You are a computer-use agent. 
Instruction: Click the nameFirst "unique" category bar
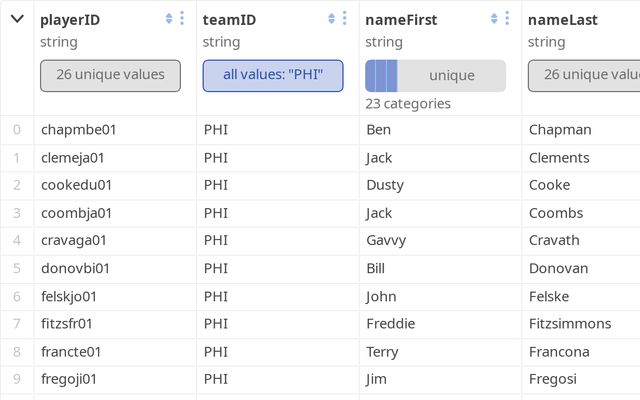click(452, 76)
